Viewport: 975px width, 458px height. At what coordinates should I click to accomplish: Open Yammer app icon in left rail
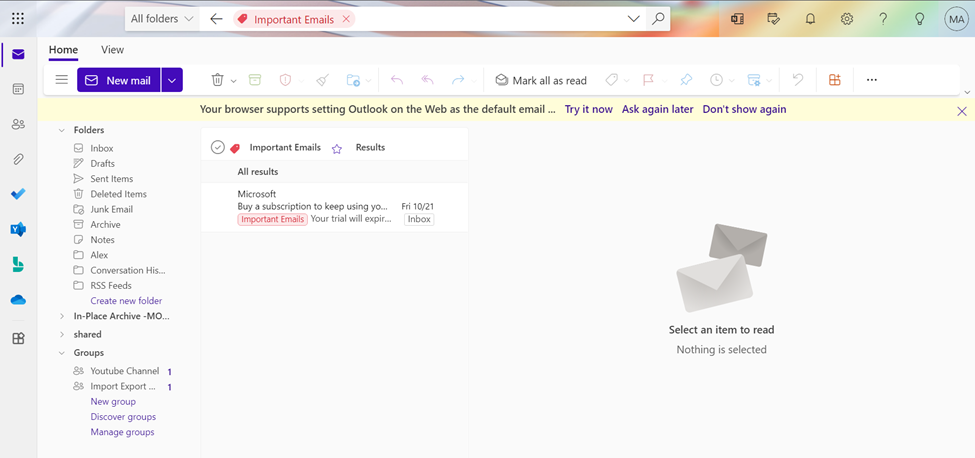coord(18,229)
